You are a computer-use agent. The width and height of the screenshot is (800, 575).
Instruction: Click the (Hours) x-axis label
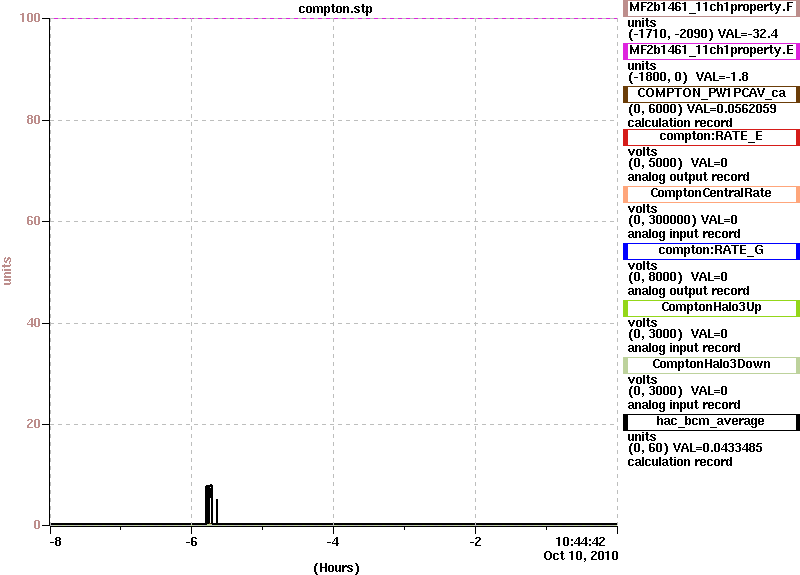tap(336, 568)
